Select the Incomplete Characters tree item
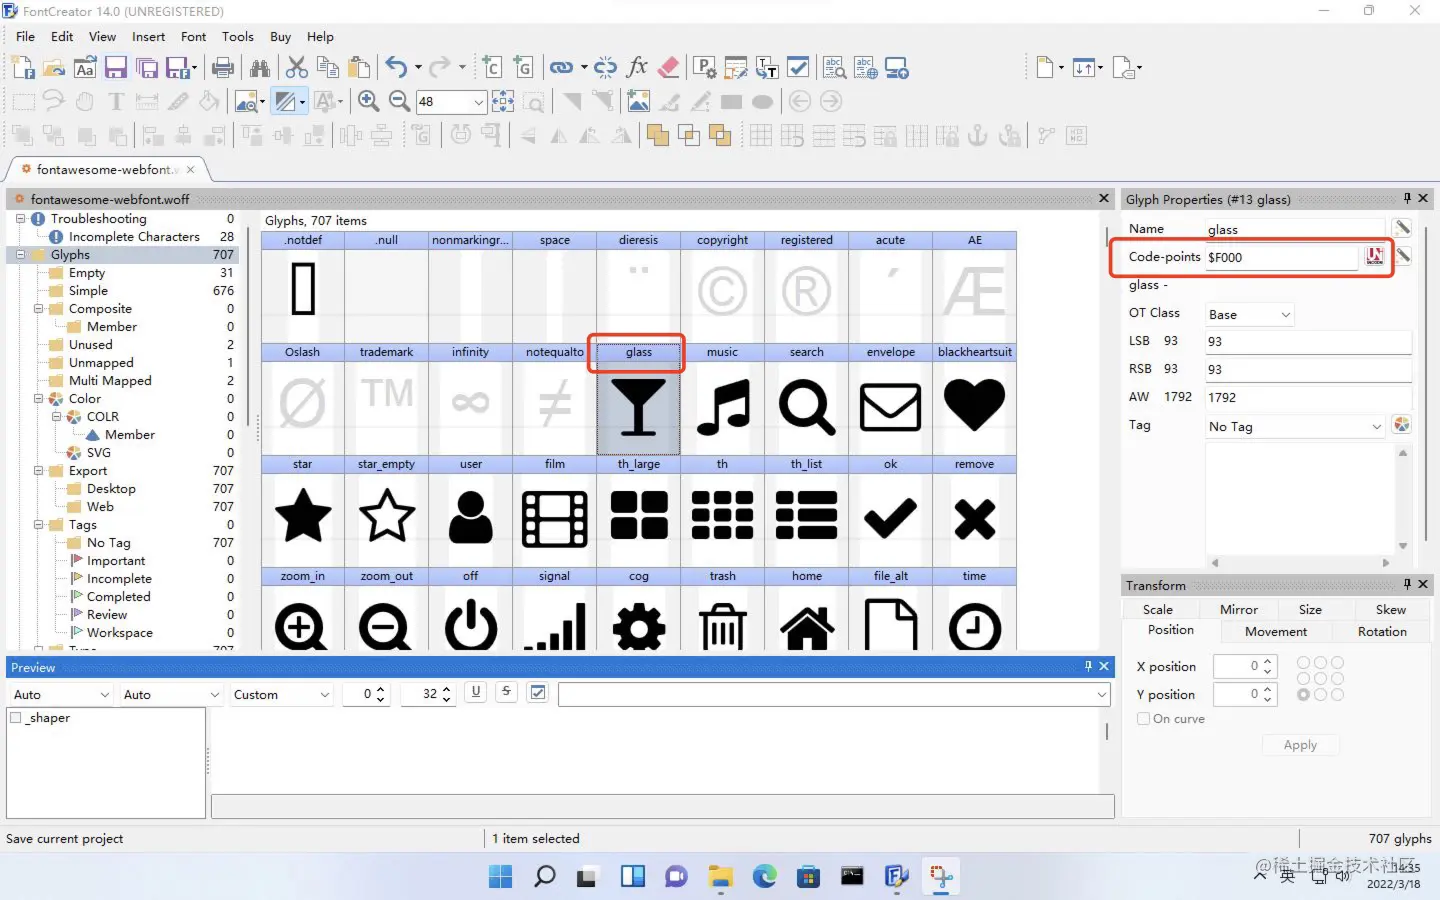Screen dimensions: 1440x900 pos(134,237)
